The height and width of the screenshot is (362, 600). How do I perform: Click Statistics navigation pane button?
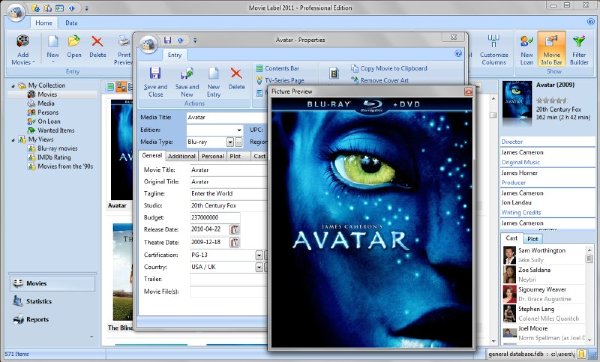click(x=52, y=302)
